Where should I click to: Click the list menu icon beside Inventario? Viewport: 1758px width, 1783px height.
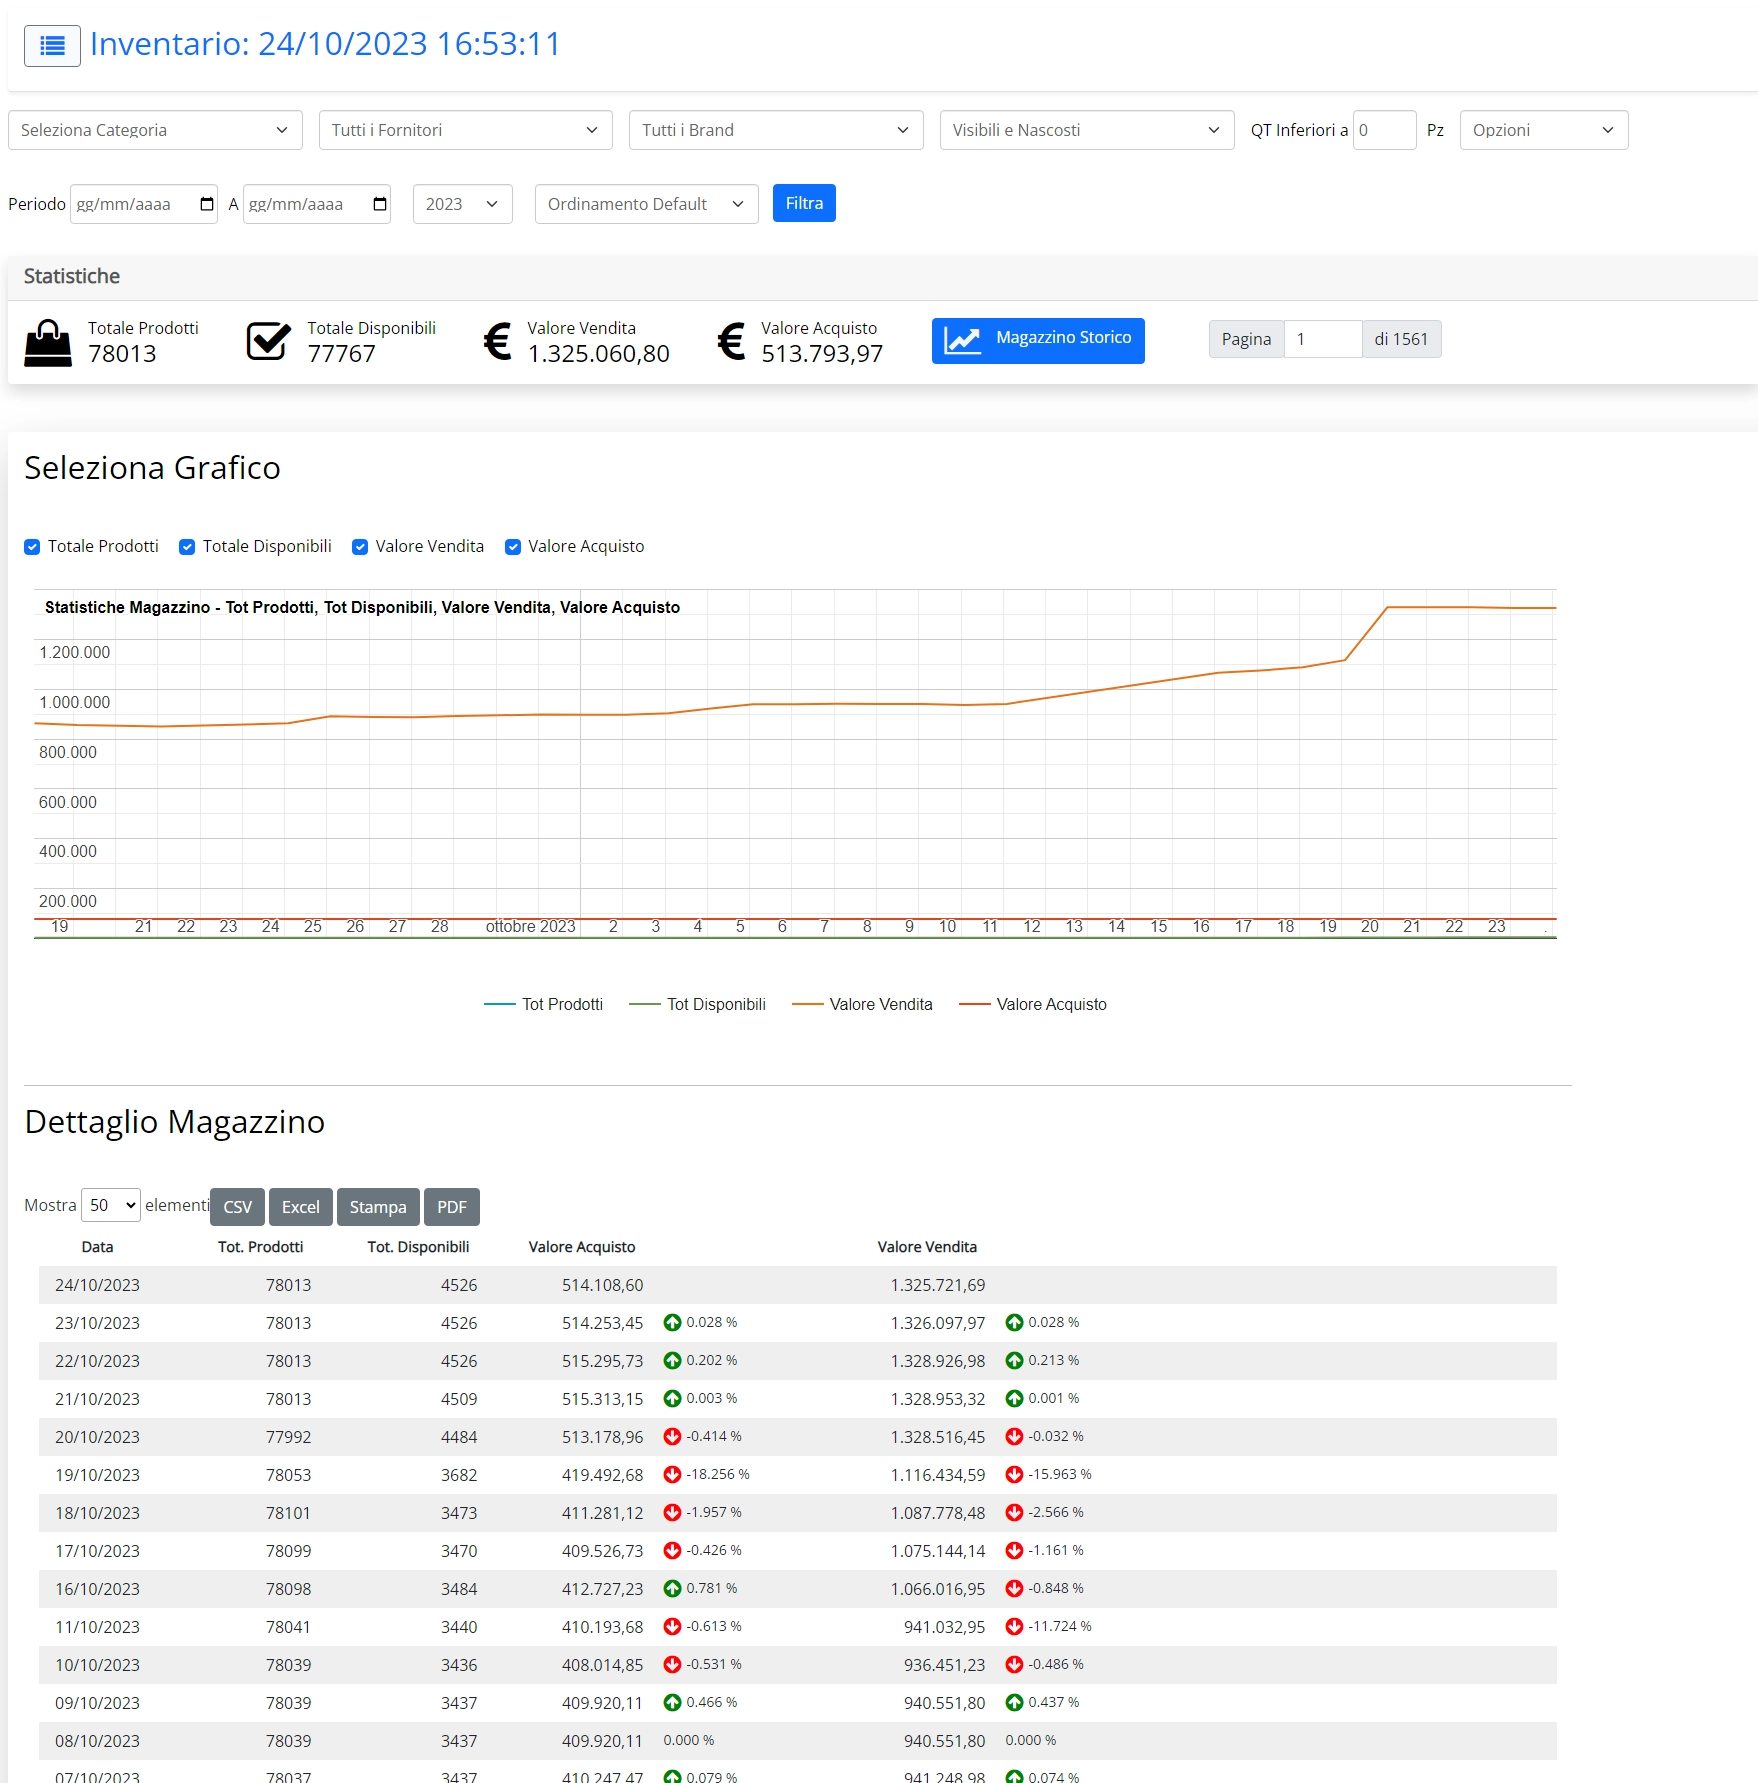(52, 46)
